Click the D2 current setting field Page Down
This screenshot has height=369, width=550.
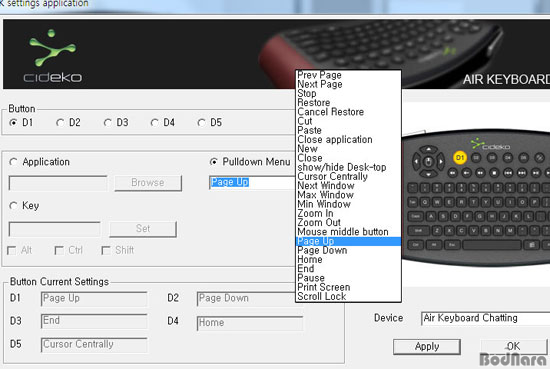point(246,299)
